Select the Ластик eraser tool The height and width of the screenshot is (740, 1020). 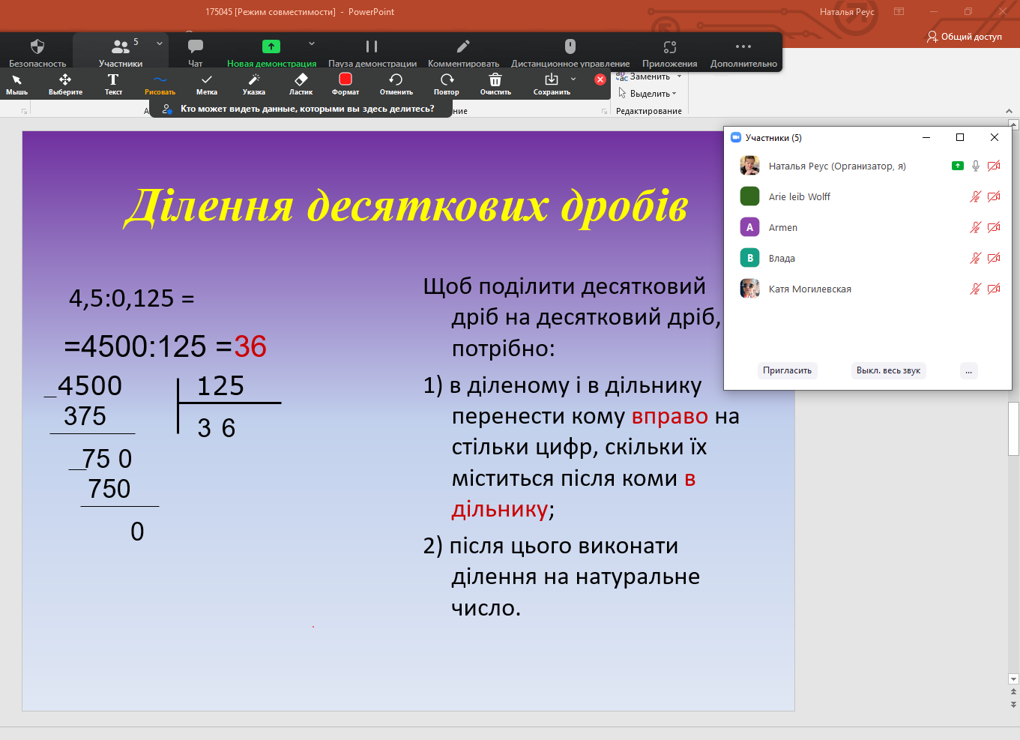(x=301, y=83)
